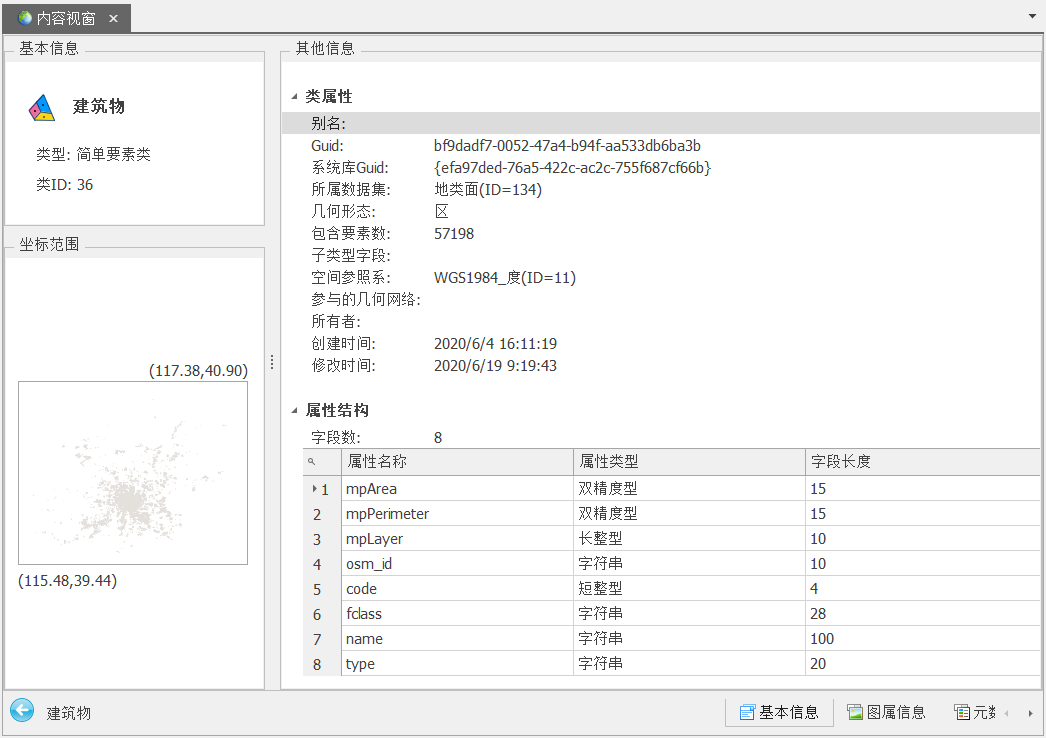Open the partially visible 元数据 tab
1046x738 pixels.
(974, 712)
